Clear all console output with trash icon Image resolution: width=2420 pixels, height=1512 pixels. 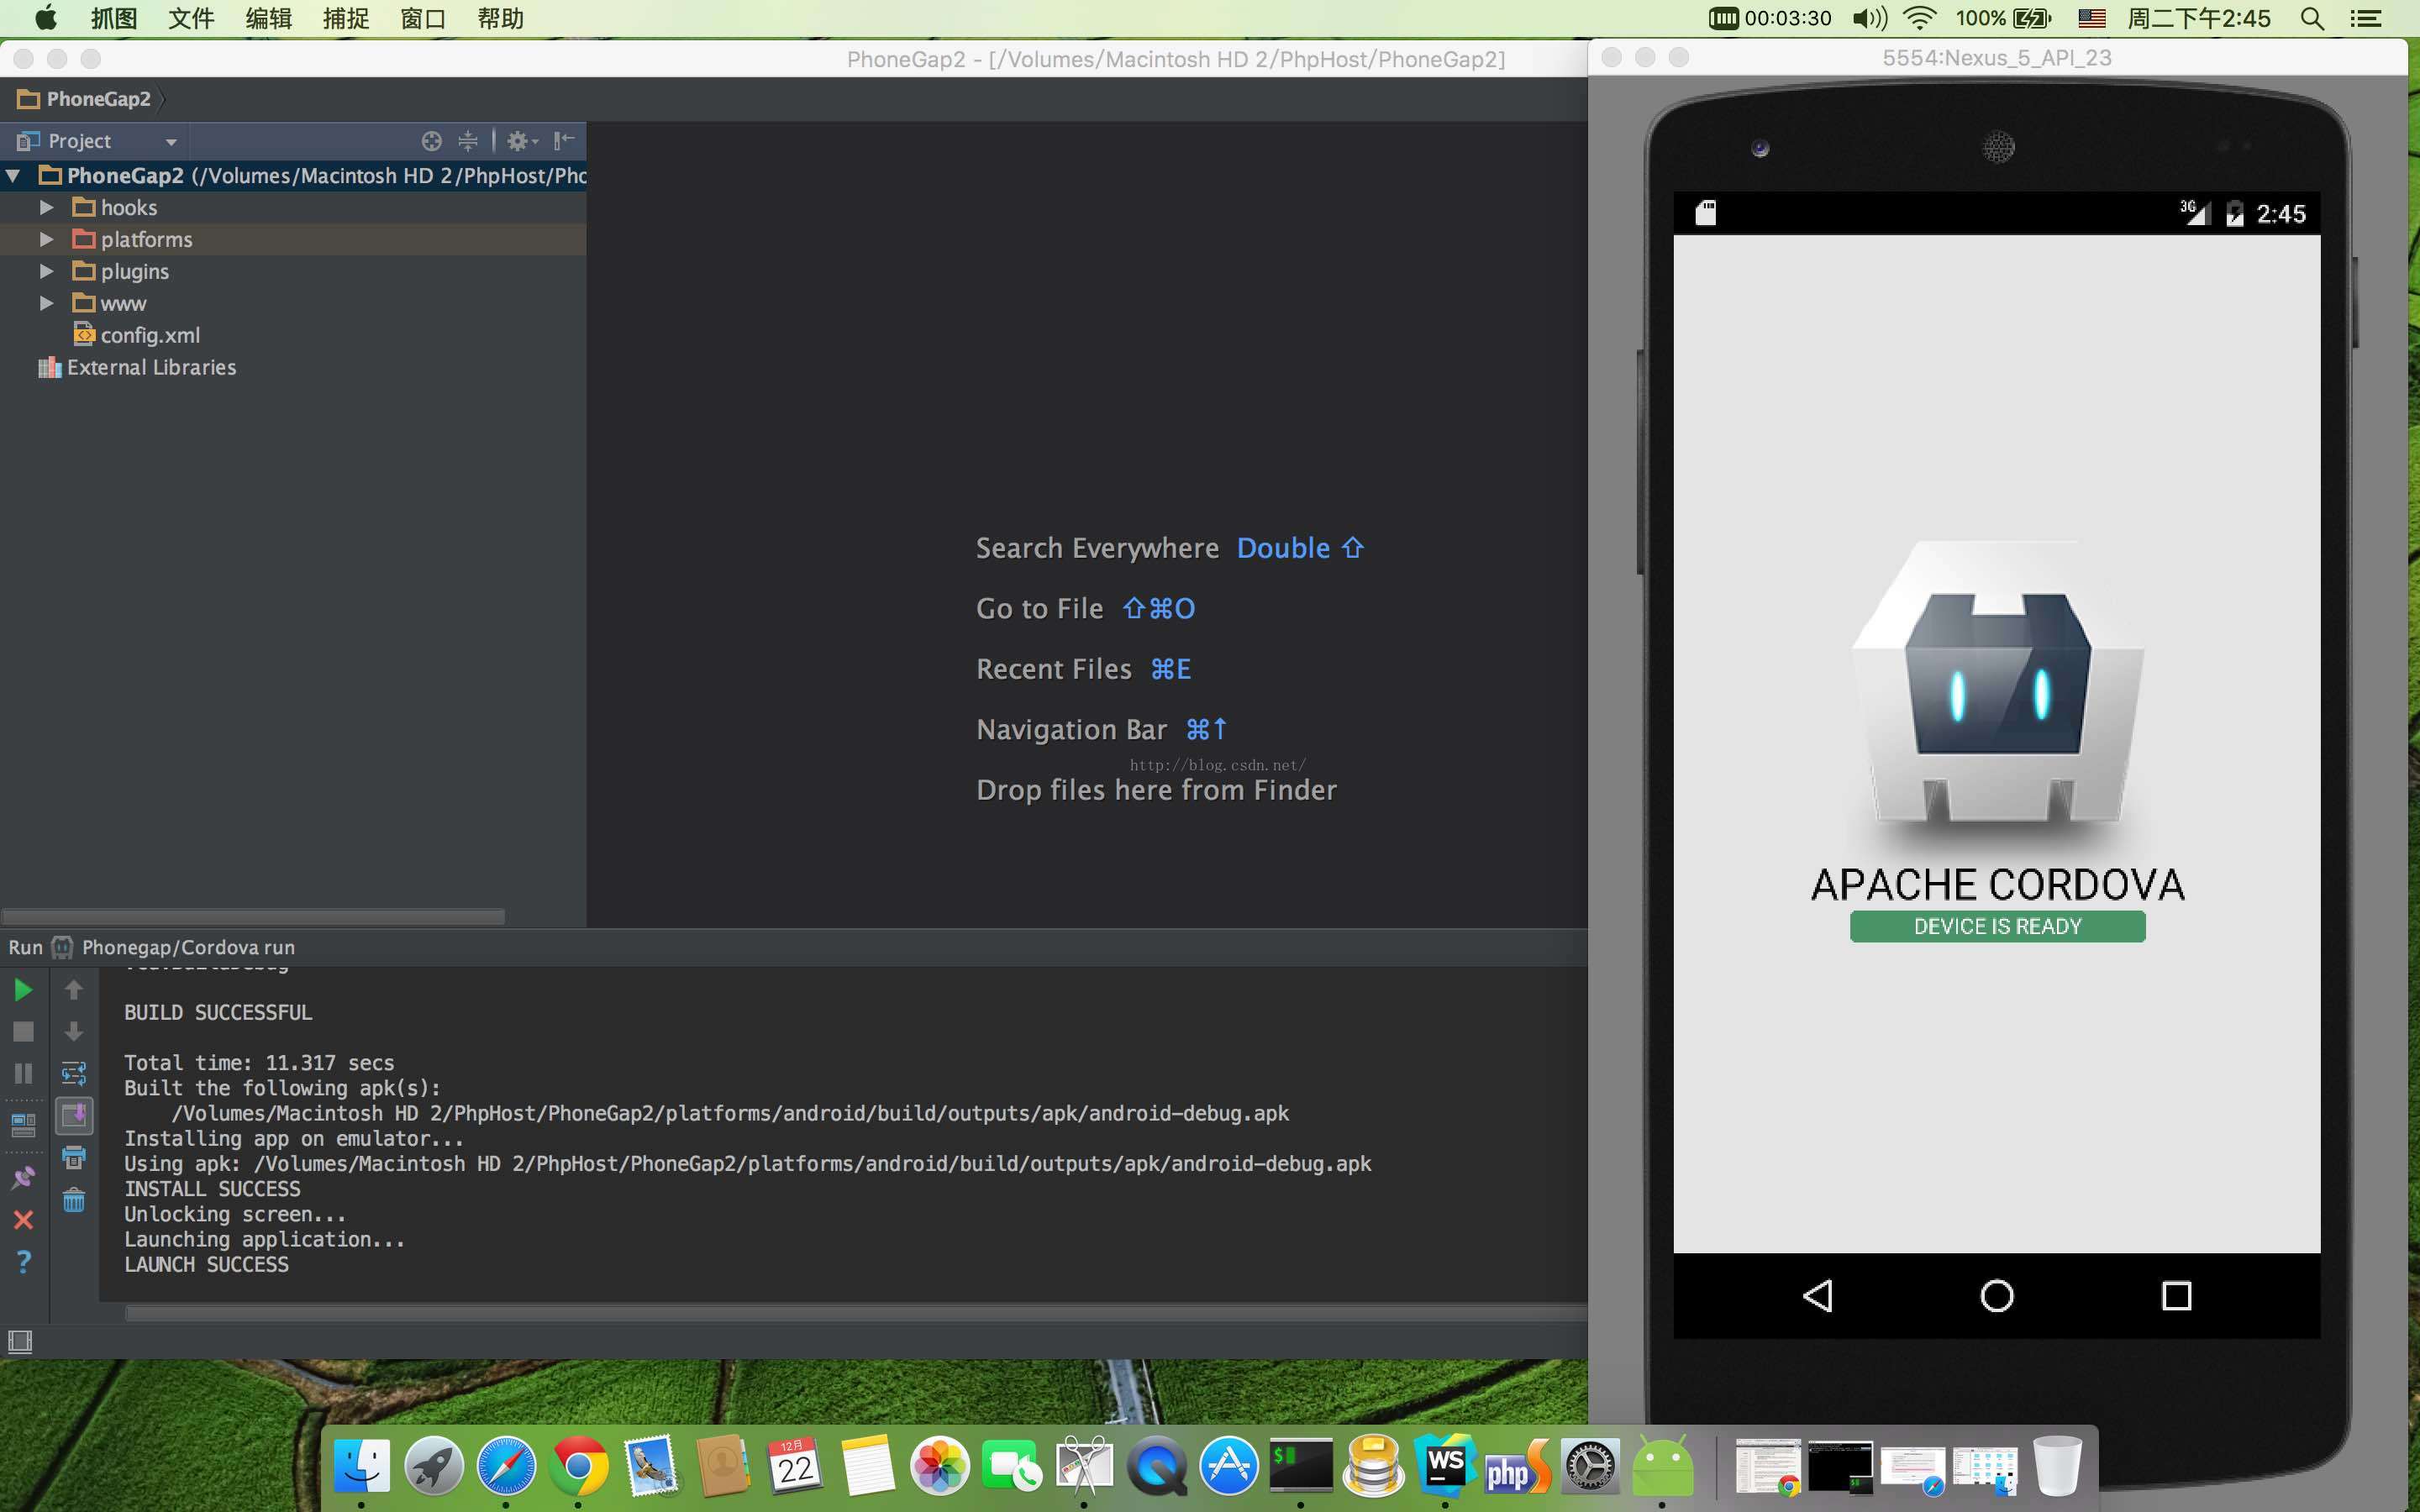click(x=74, y=1200)
